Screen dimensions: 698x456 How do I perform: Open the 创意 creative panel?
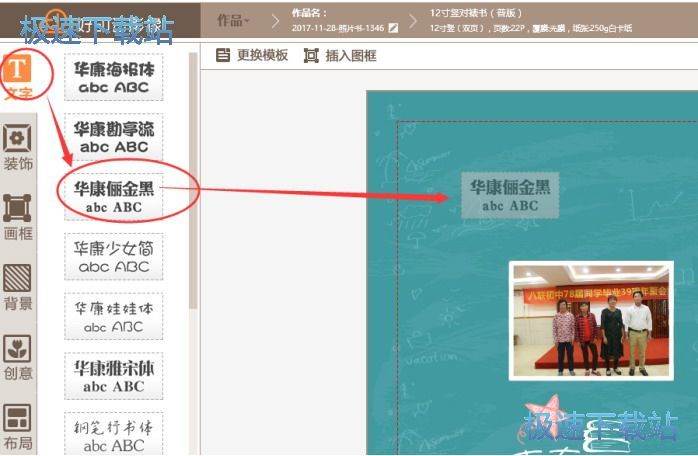(x=18, y=357)
